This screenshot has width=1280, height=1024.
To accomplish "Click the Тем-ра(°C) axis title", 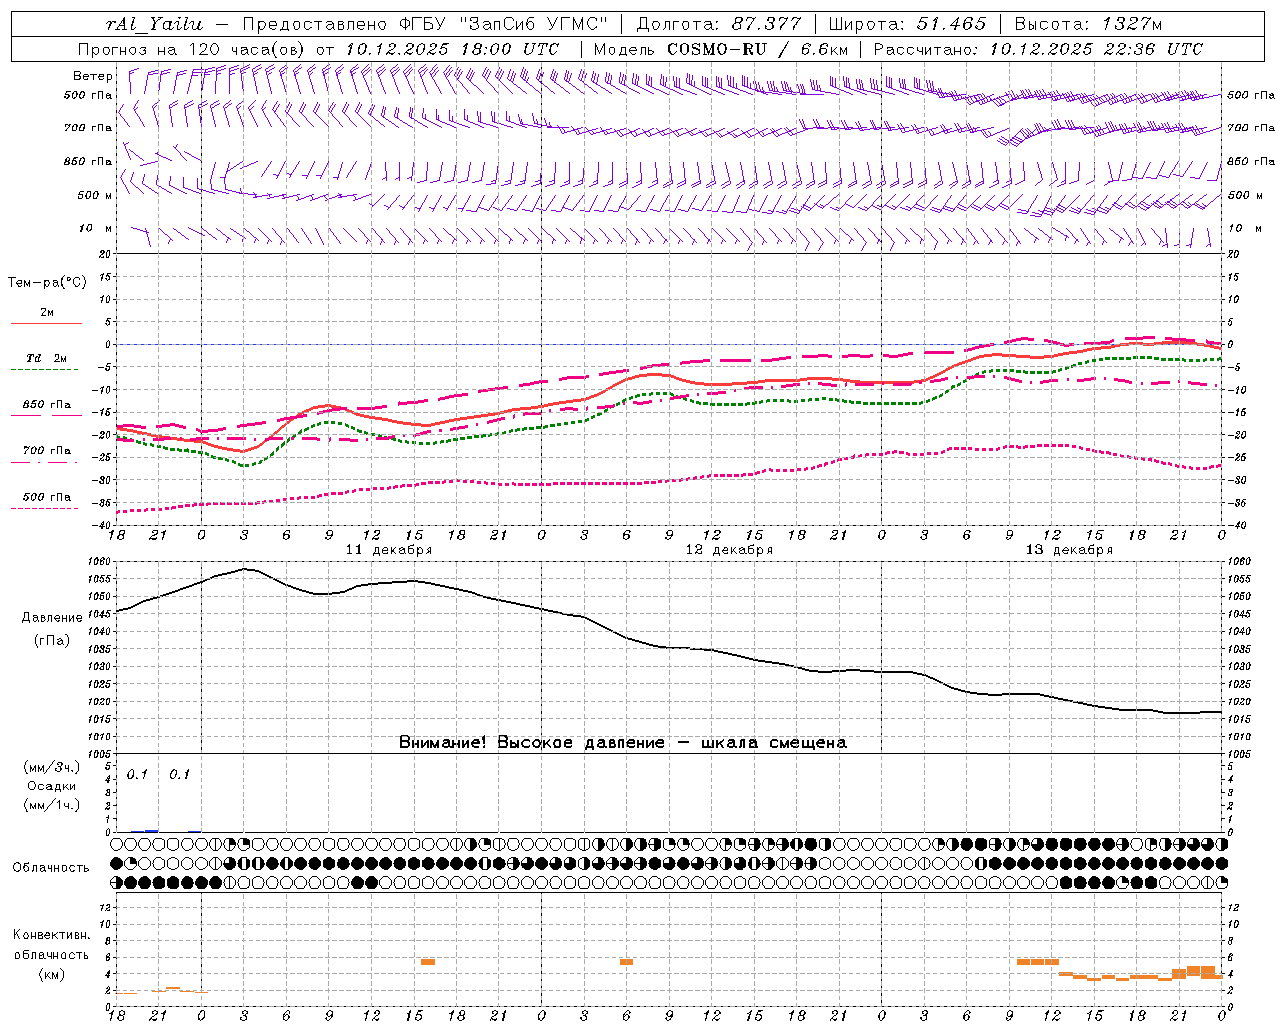I will point(47,282).
